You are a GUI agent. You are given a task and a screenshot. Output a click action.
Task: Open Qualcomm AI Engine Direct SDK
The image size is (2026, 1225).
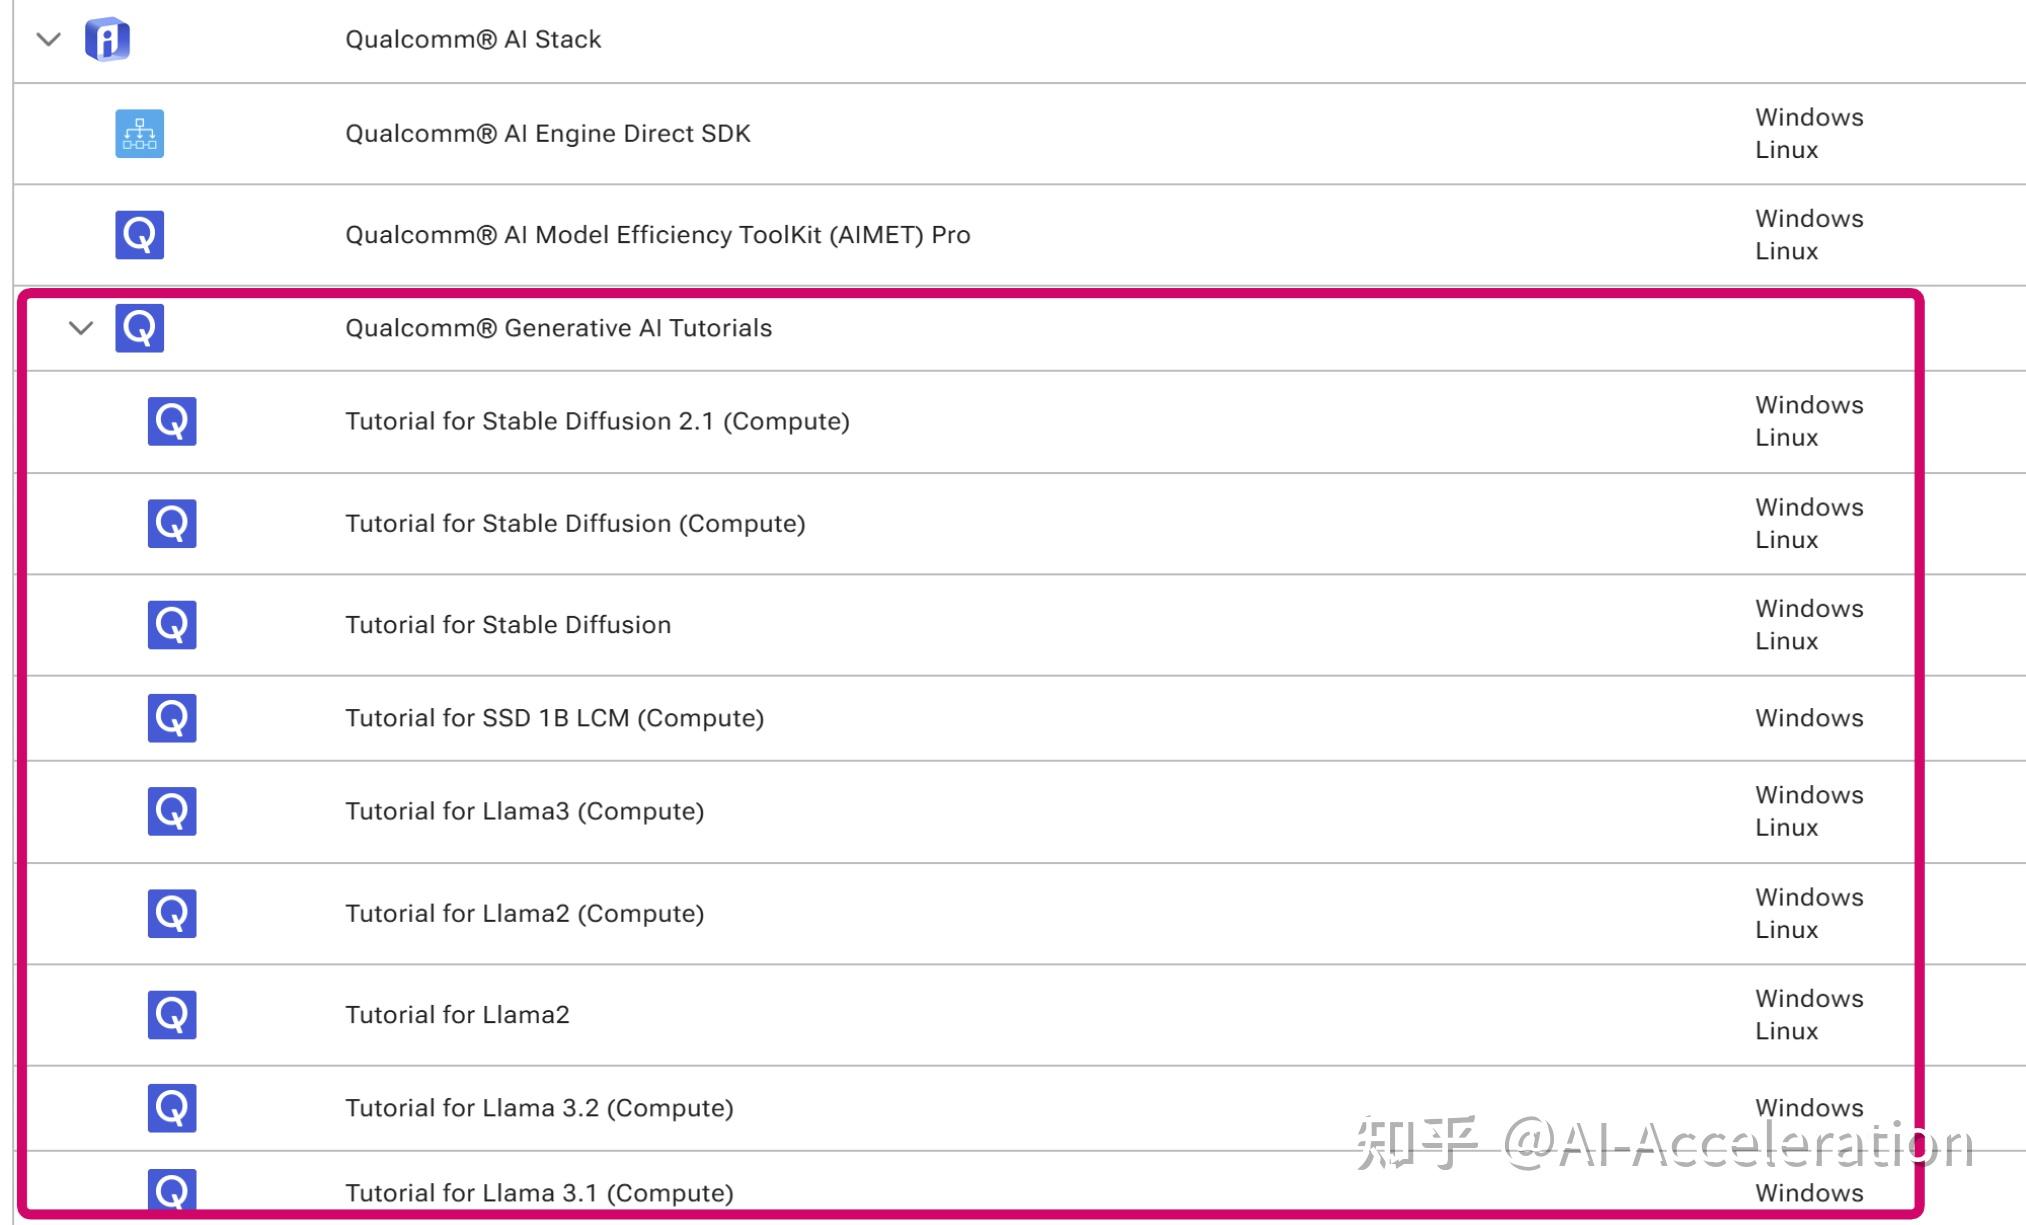tap(547, 134)
